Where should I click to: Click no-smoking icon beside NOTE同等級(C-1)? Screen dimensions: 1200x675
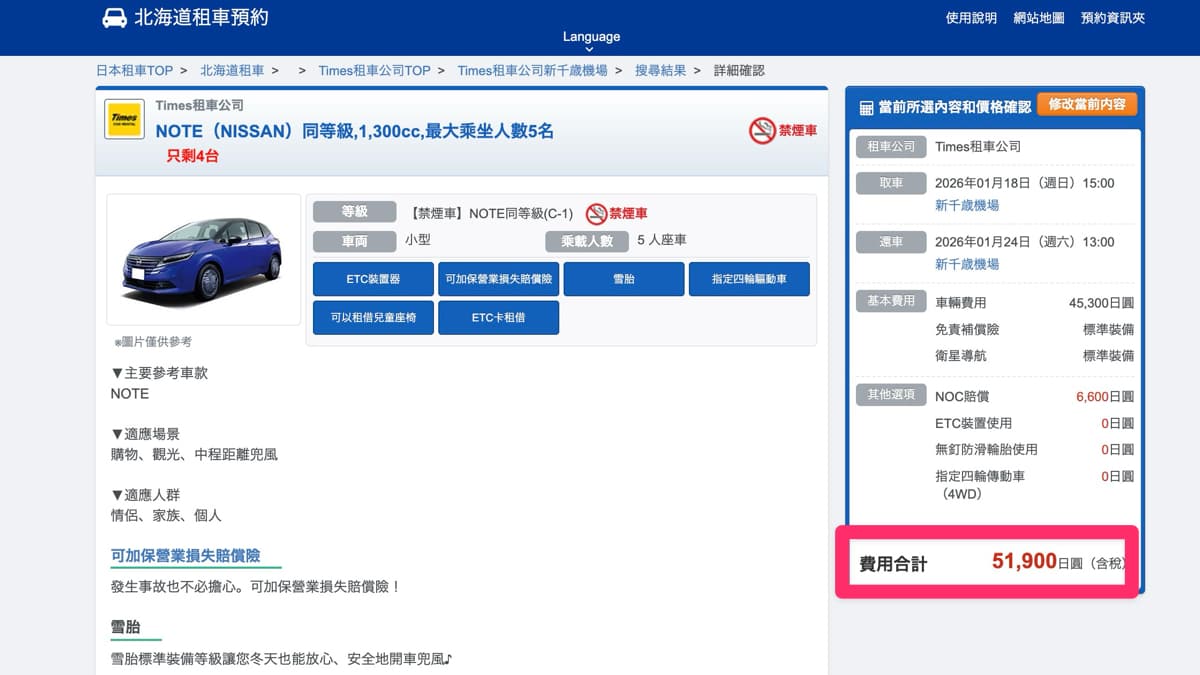(596, 213)
